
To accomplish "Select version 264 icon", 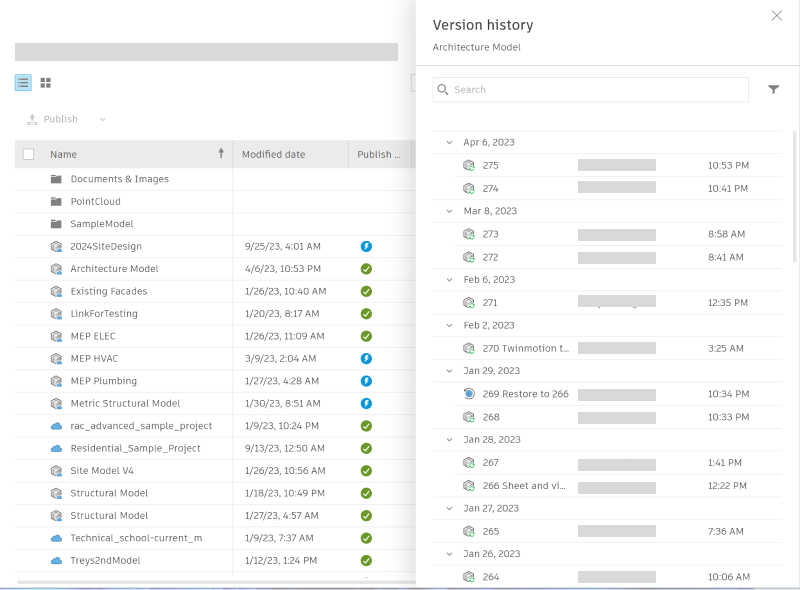I will point(469,577).
